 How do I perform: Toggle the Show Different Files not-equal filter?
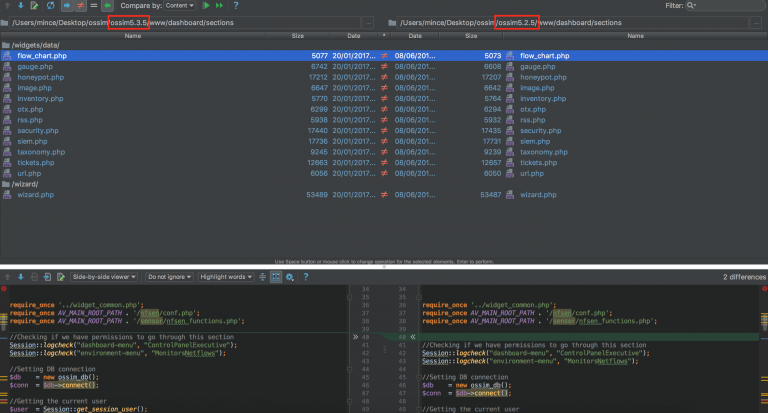click(x=79, y=6)
